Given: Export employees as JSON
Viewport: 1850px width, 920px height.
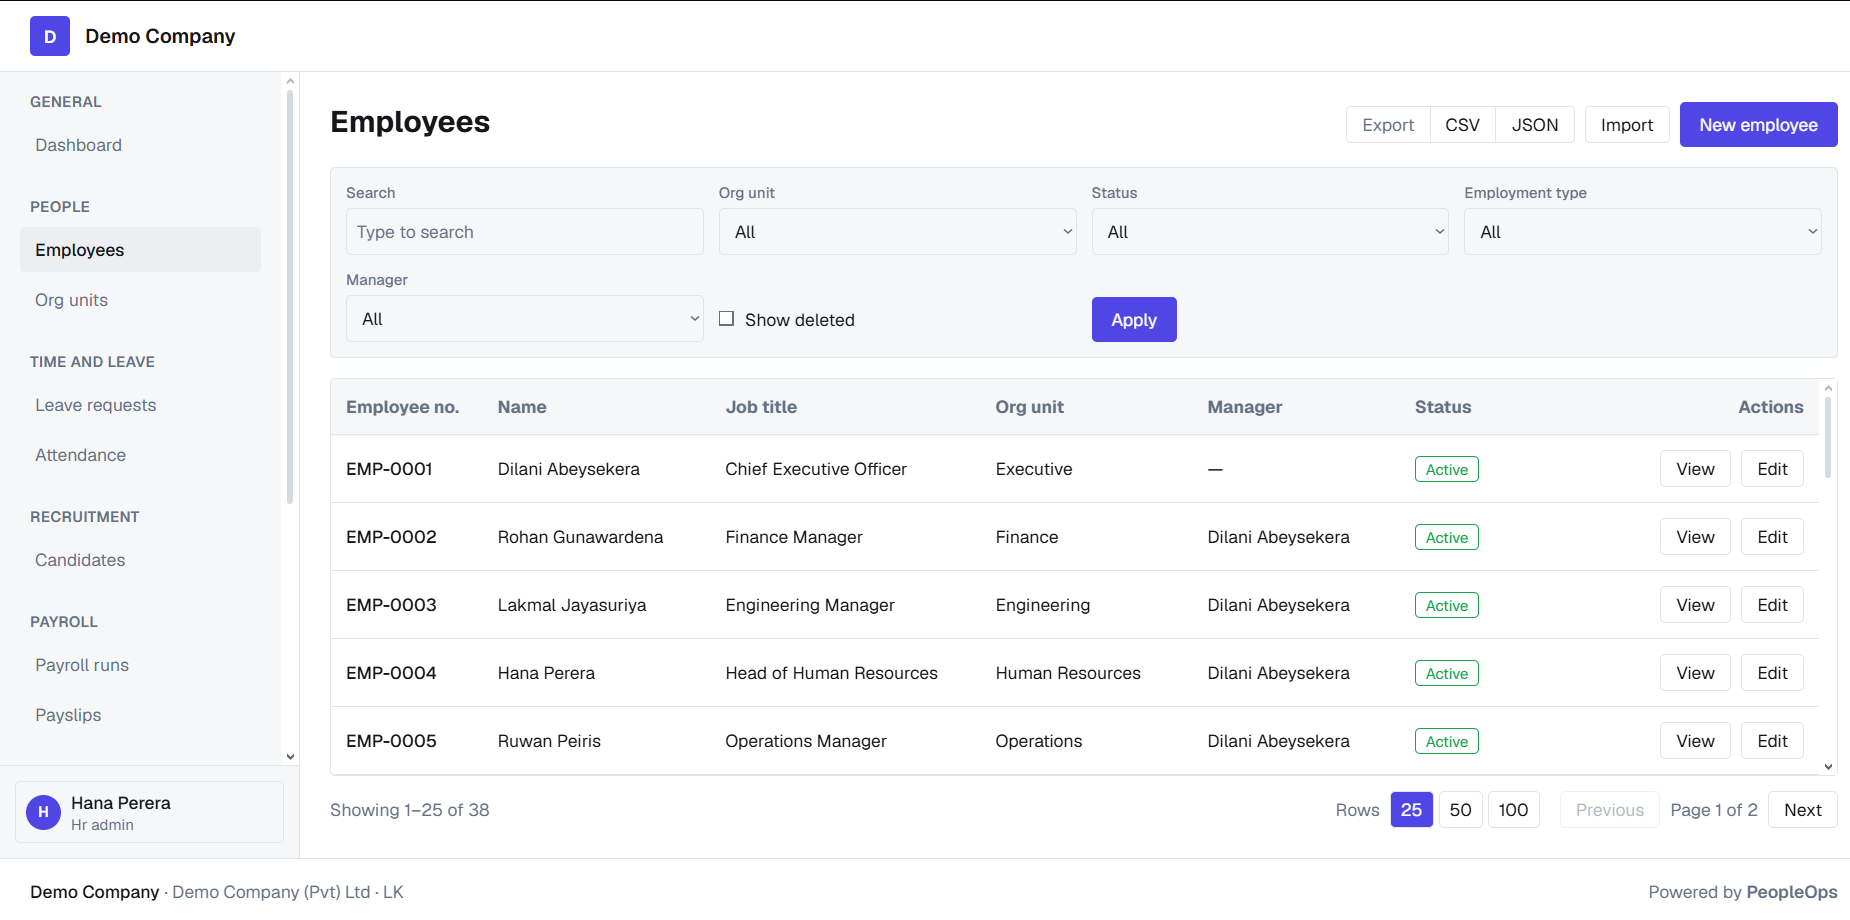Looking at the screenshot, I should click(1535, 125).
